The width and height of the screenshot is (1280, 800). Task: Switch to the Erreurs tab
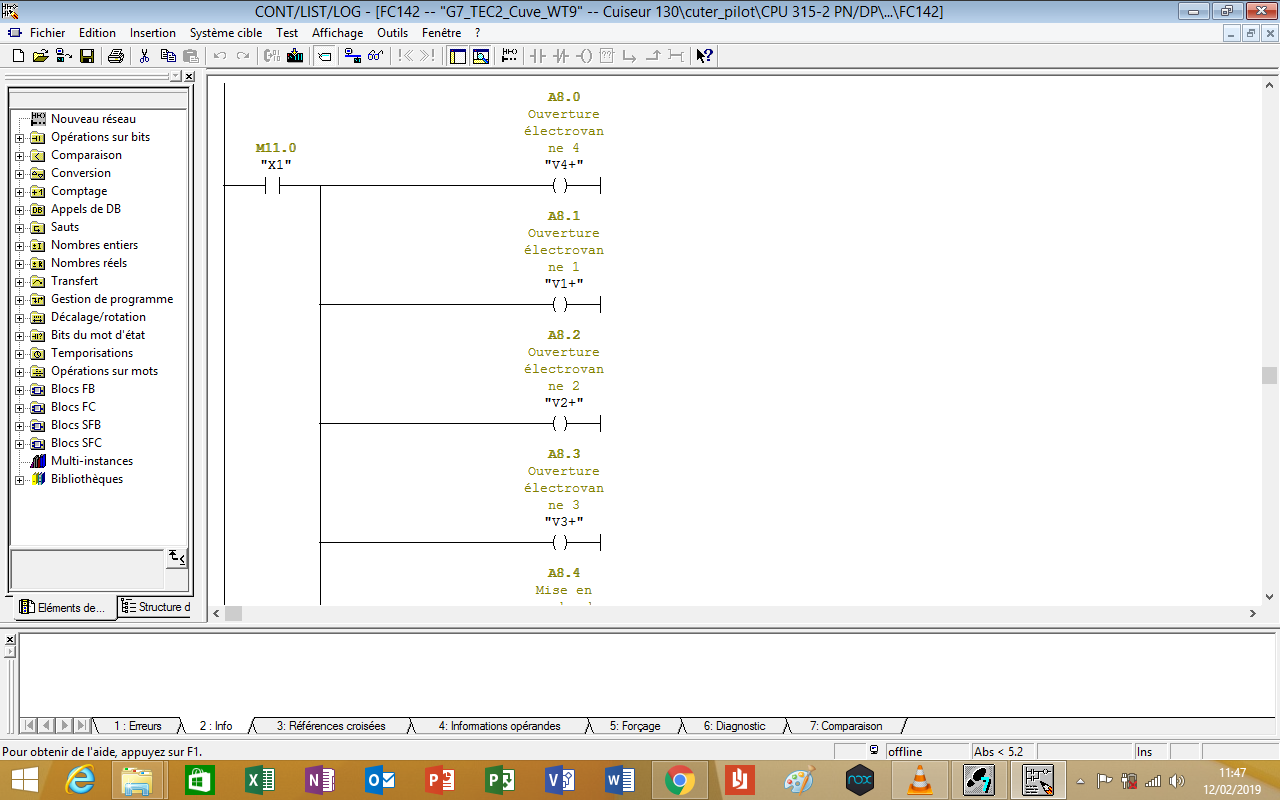pyautogui.click(x=138, y=726)
